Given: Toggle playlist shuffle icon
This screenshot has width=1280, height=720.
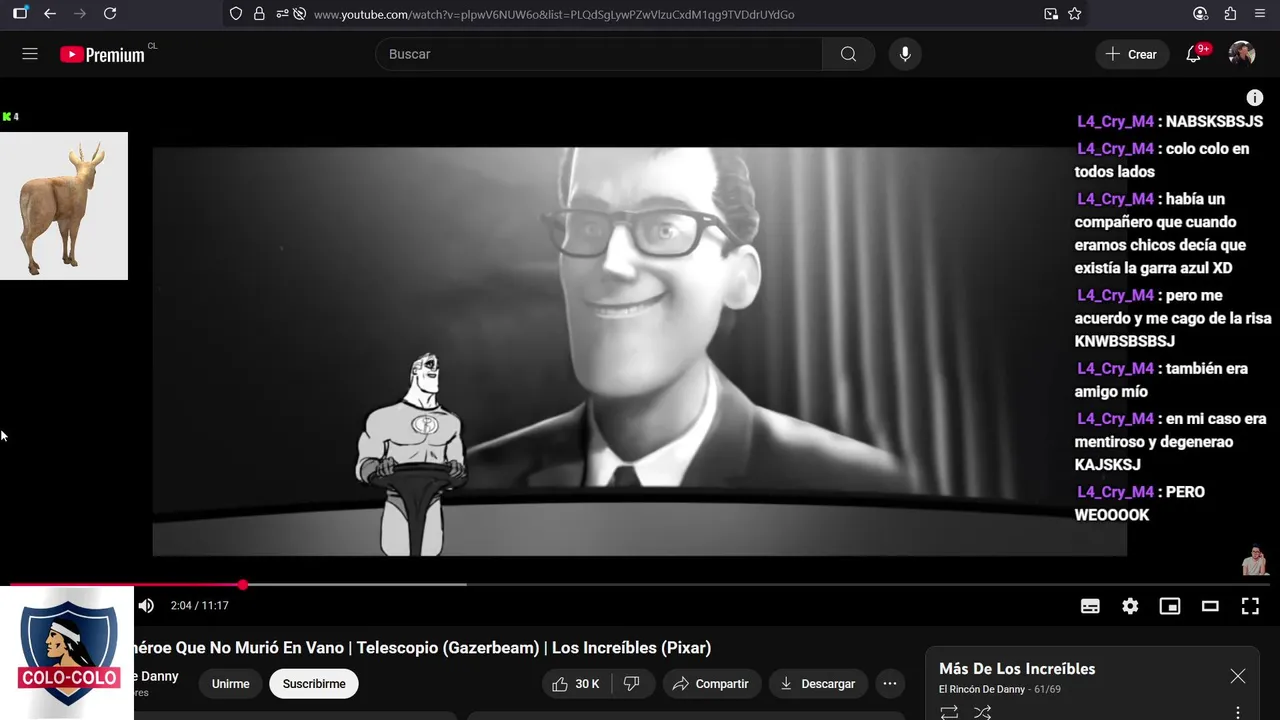Looking at the screenshot, I should pyautogui.click(x=983, y=712).
